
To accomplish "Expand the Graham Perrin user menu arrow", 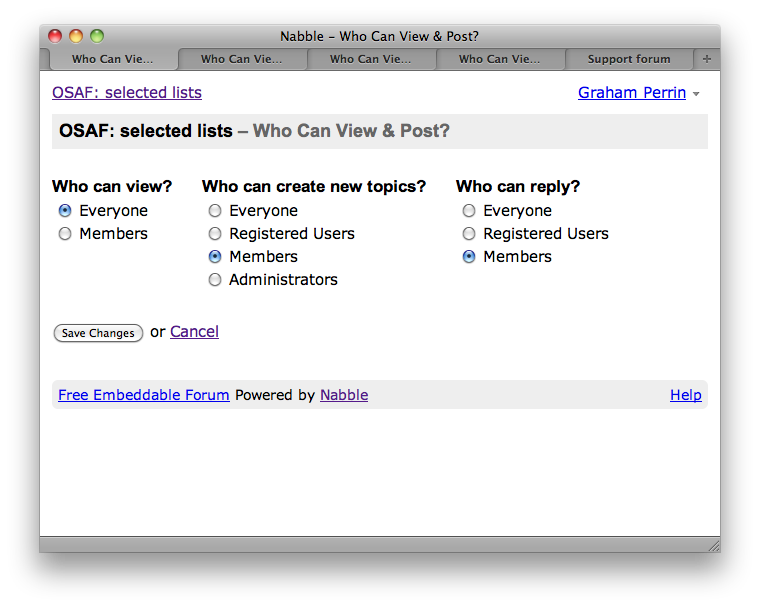I will [x=696, y=94].
